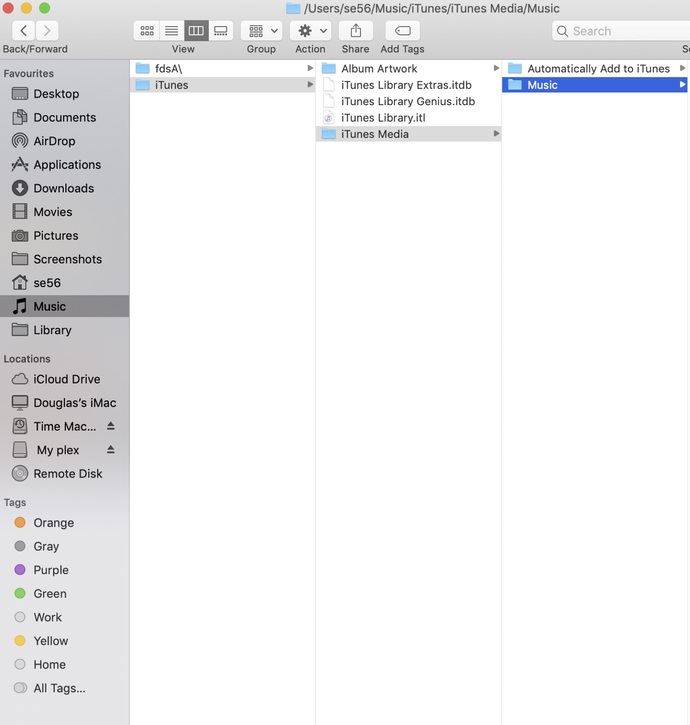Open Desktop in the sidebar
690x725 pixels.
point(64,94)
